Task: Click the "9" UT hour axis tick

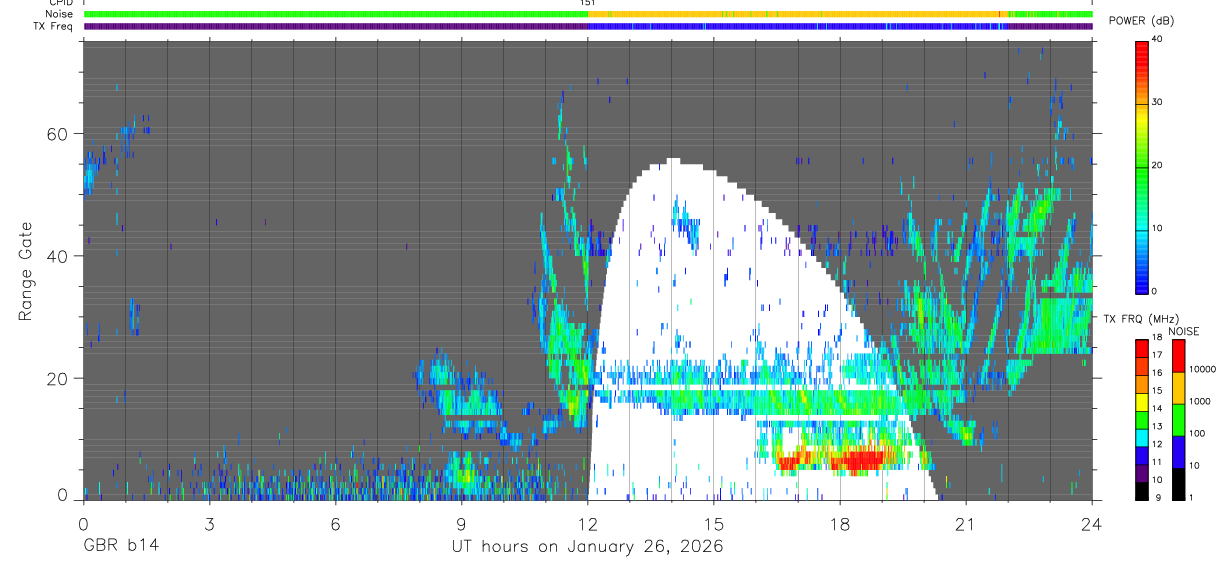Action: (461, 523)
